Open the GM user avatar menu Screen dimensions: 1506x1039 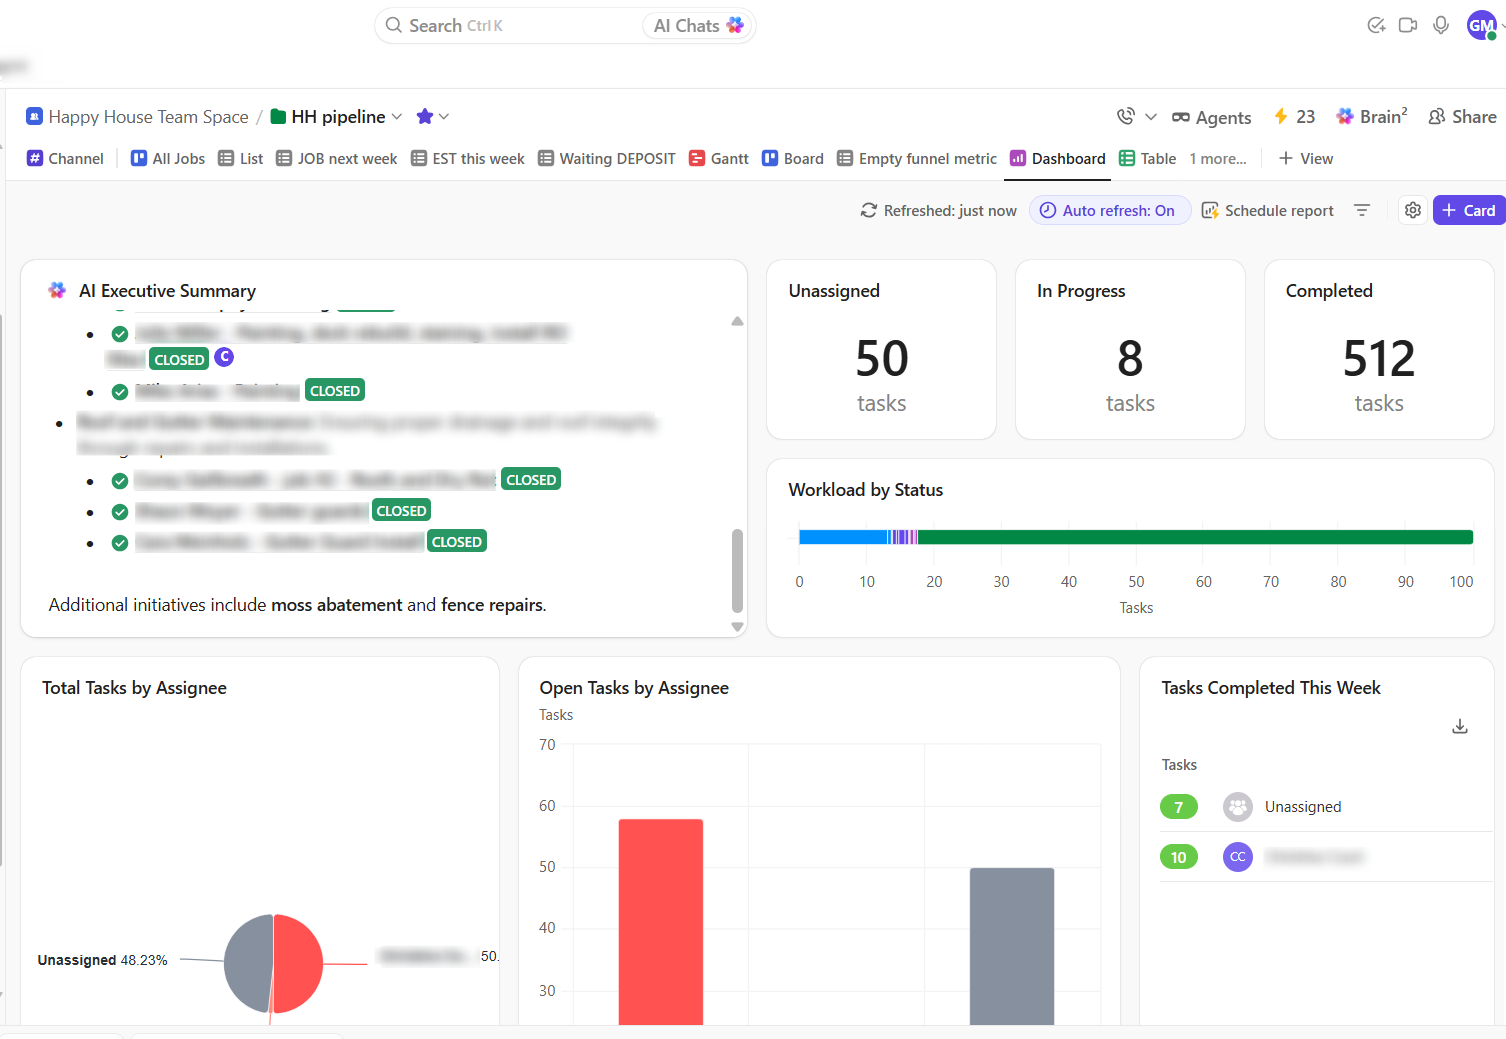pos(1481,26)
